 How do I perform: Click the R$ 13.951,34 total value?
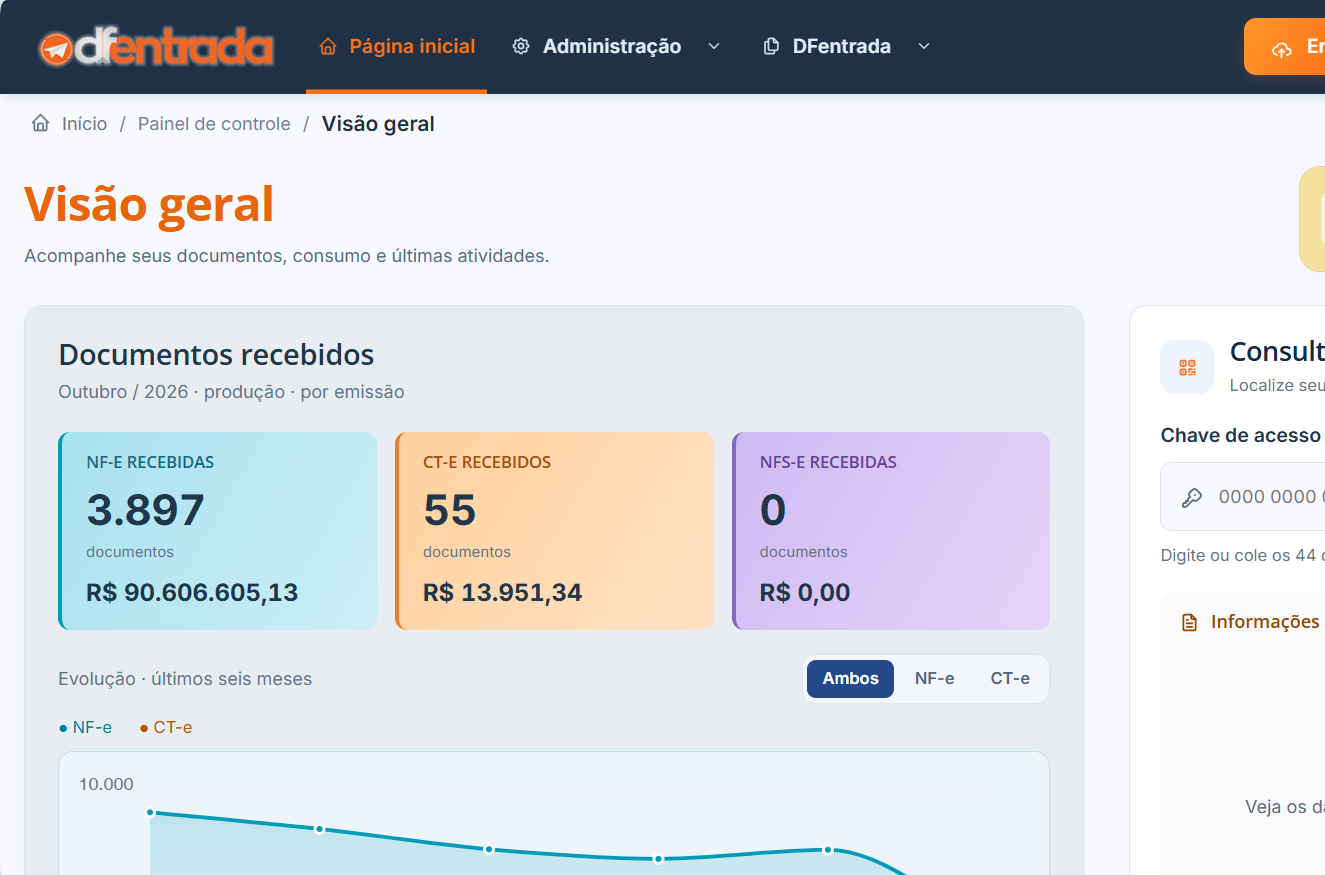(x=502, y=592)
